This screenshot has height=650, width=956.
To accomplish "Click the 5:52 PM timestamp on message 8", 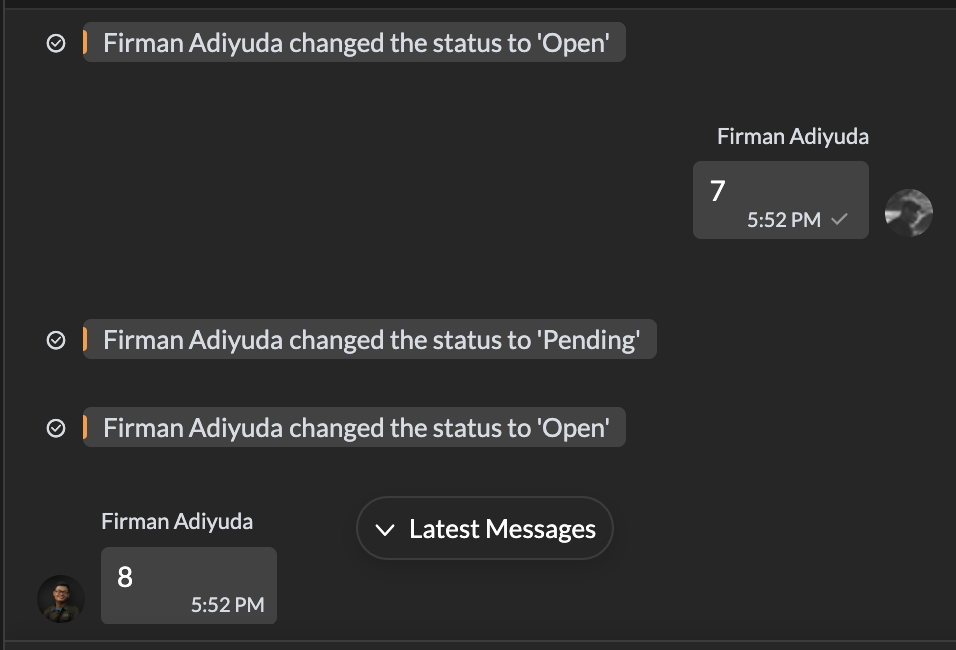I will [227, 605].
